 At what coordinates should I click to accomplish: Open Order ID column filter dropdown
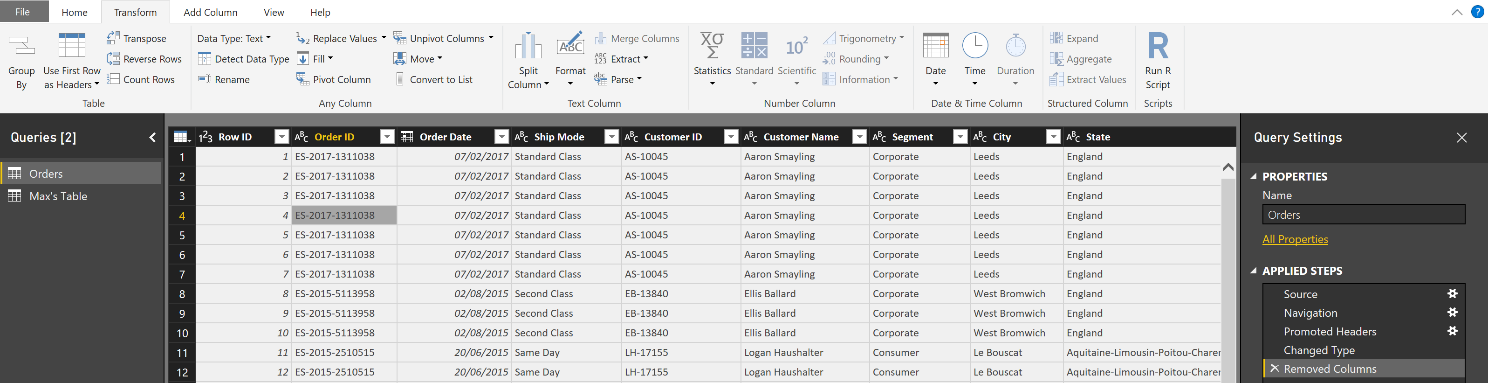(387, 137)
